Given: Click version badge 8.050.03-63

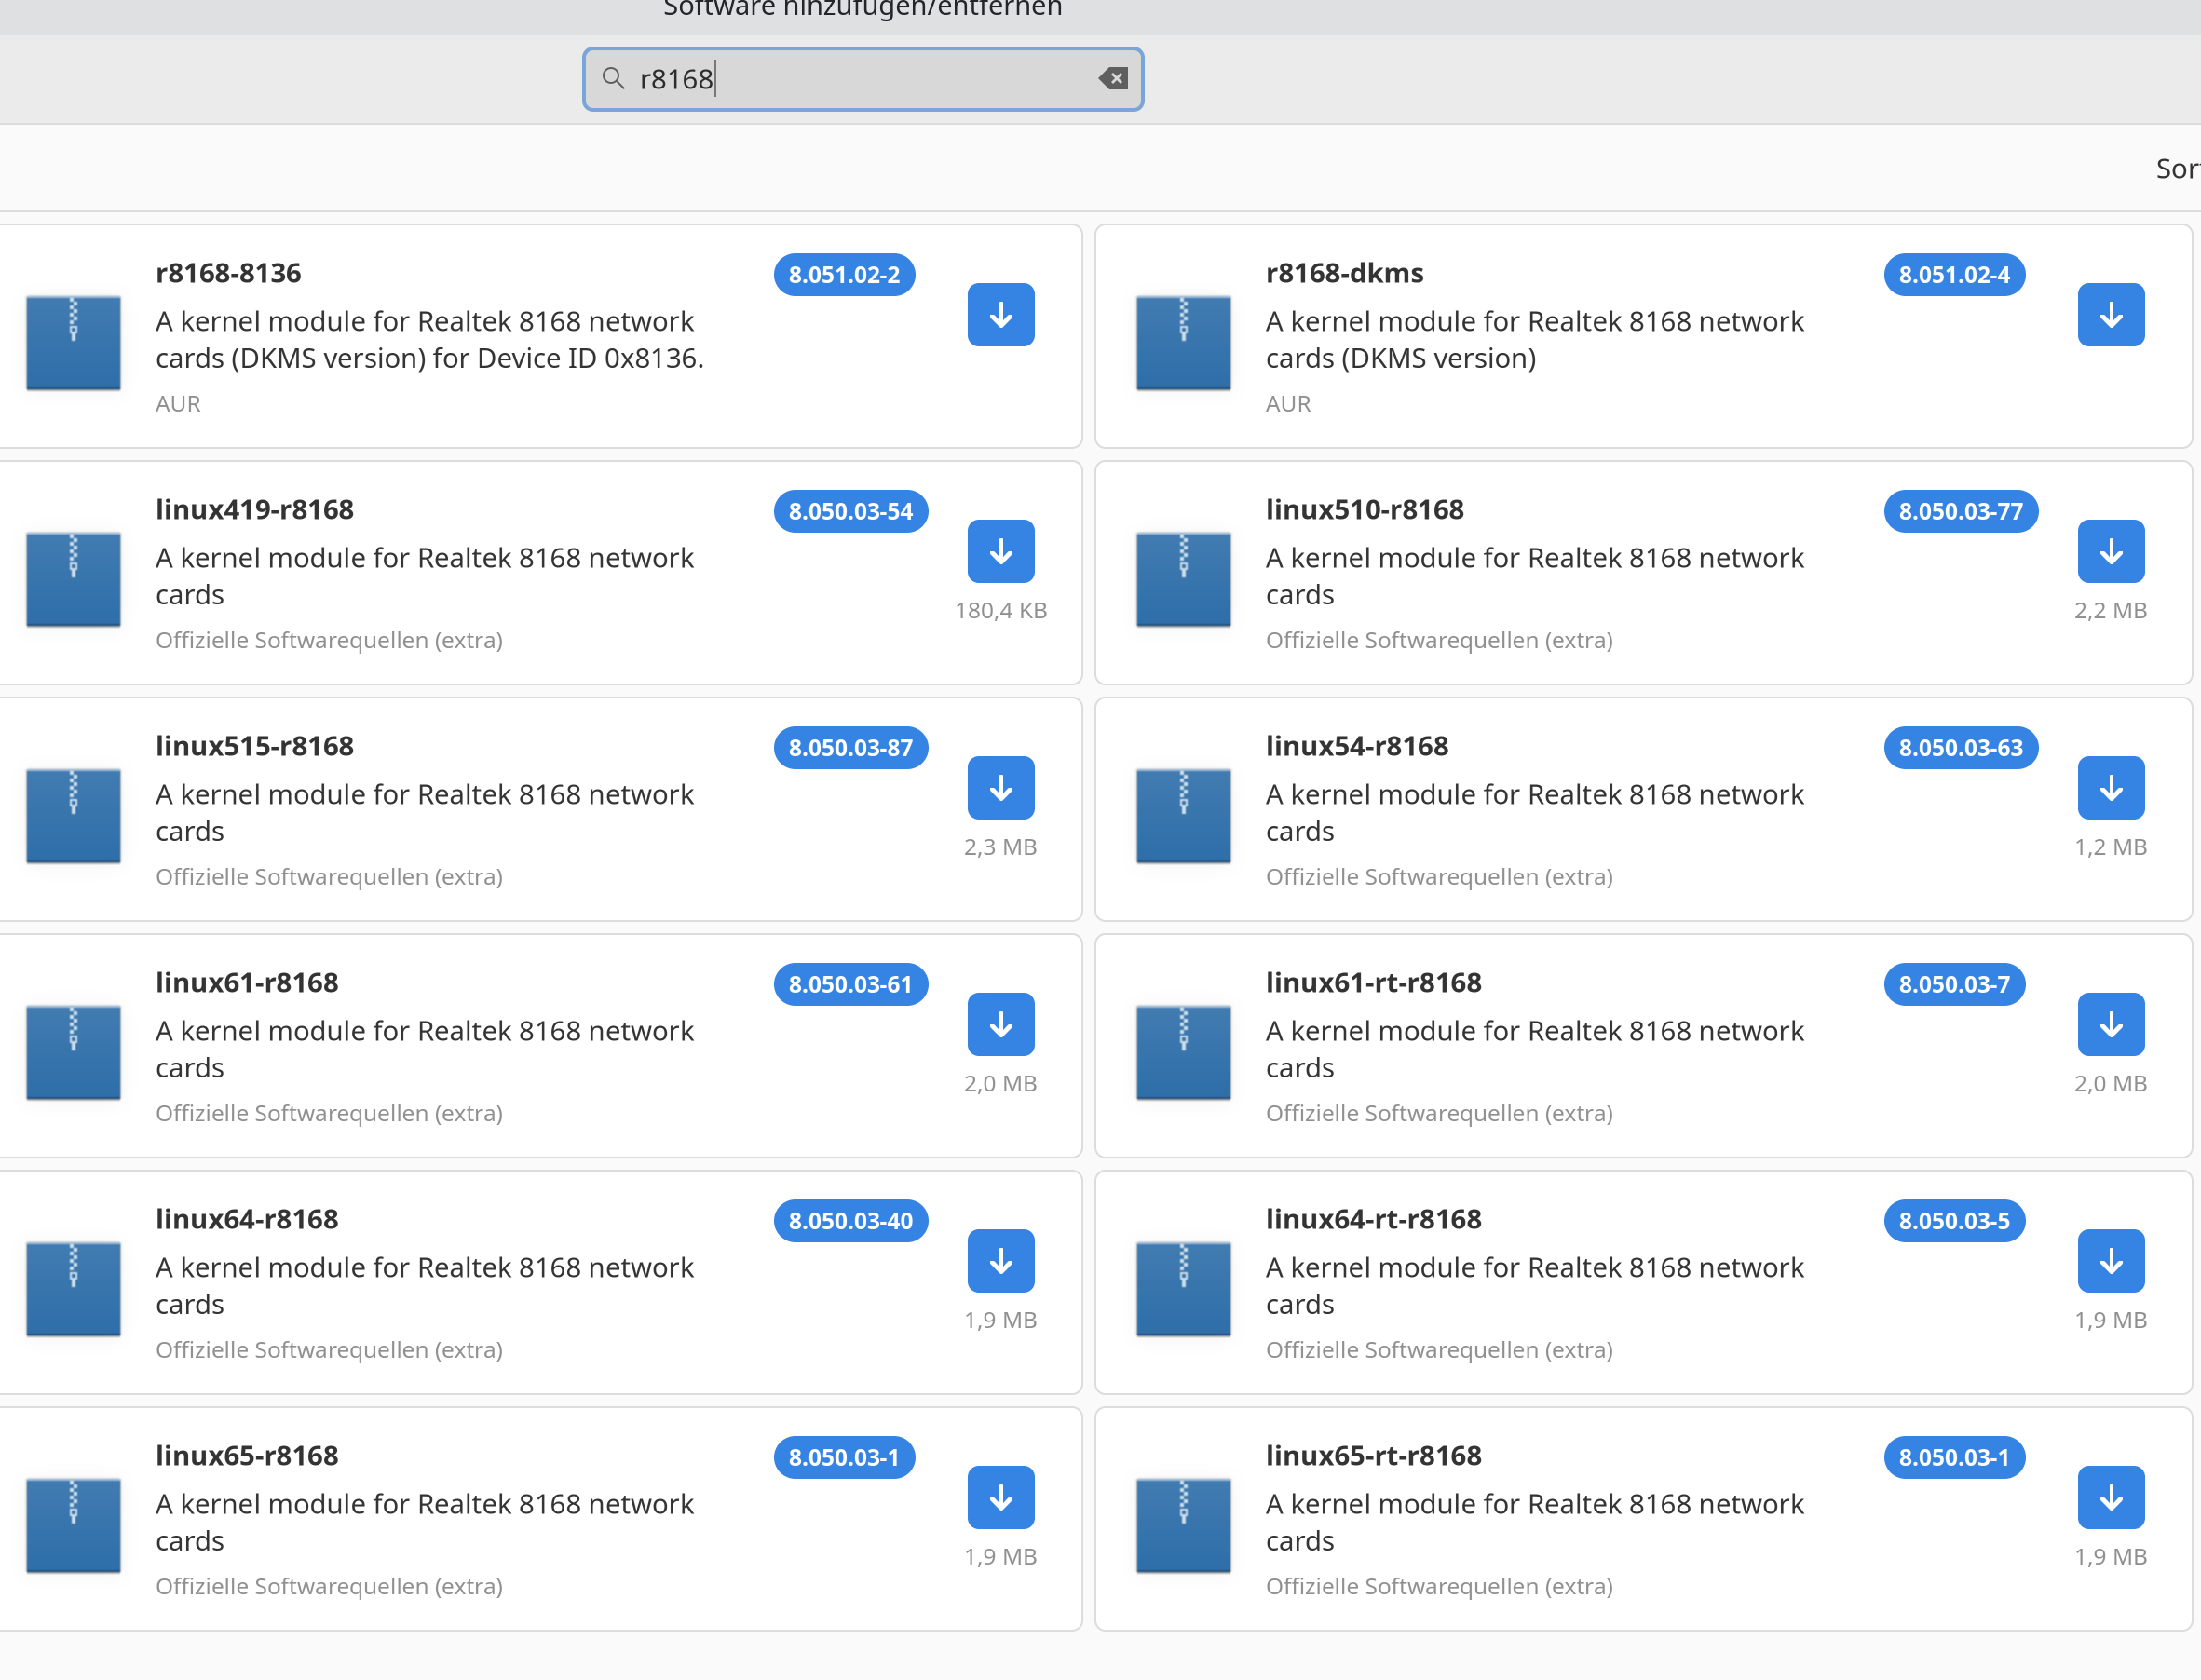Looking at the screenshot, I should pyautogui.click(x=1960, y=747).
